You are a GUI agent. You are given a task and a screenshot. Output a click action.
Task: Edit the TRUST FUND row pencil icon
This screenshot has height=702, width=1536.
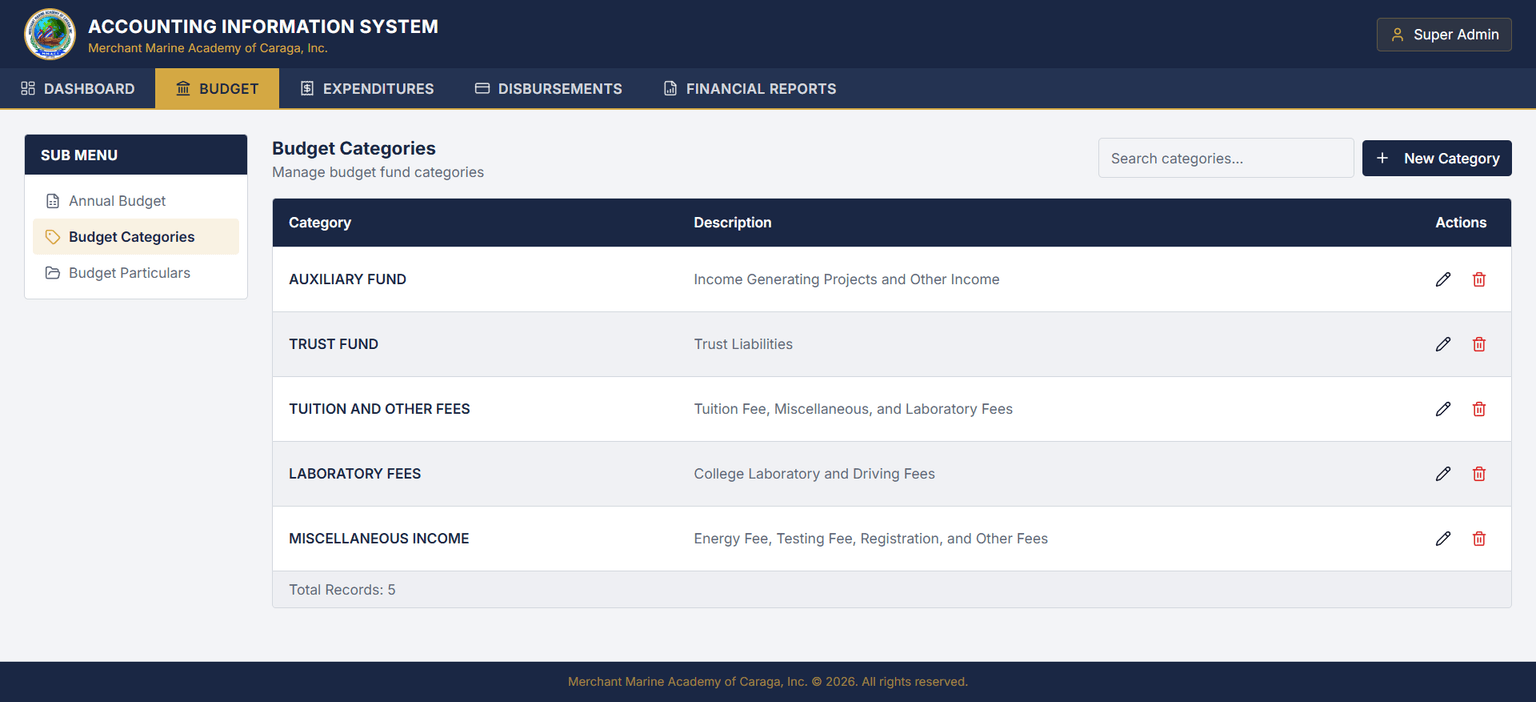(x=1443, y=344)
